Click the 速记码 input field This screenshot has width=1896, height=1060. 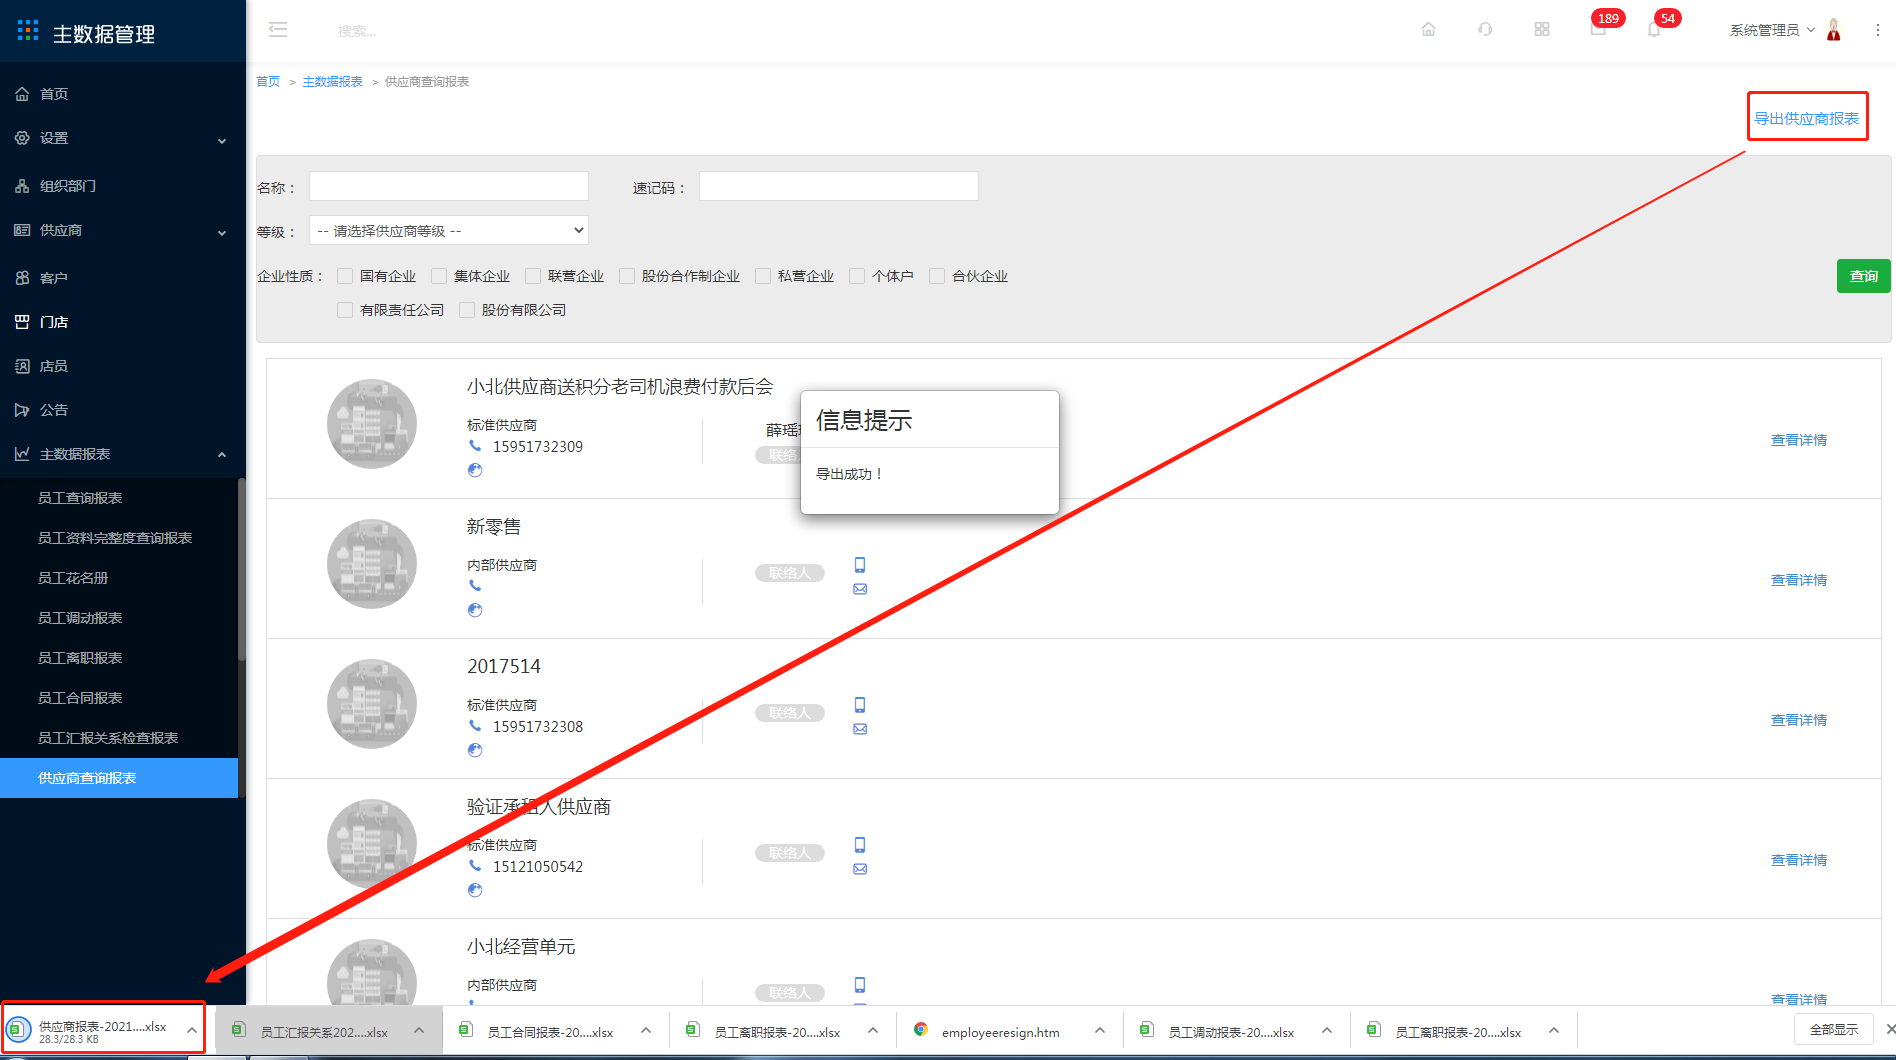point(838,186)
